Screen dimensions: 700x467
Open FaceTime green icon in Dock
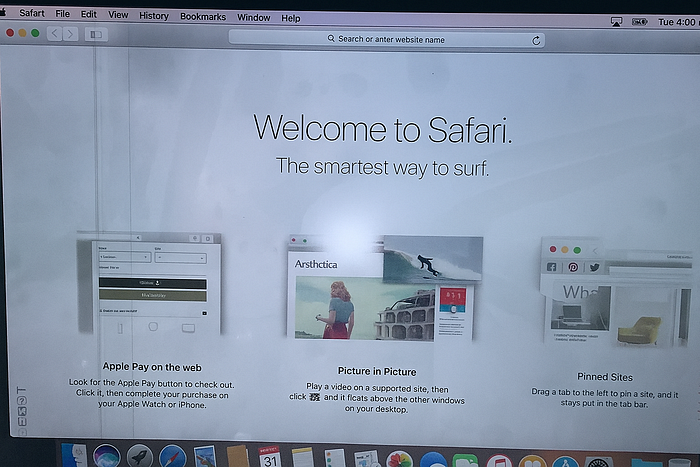tap(465, 461)
